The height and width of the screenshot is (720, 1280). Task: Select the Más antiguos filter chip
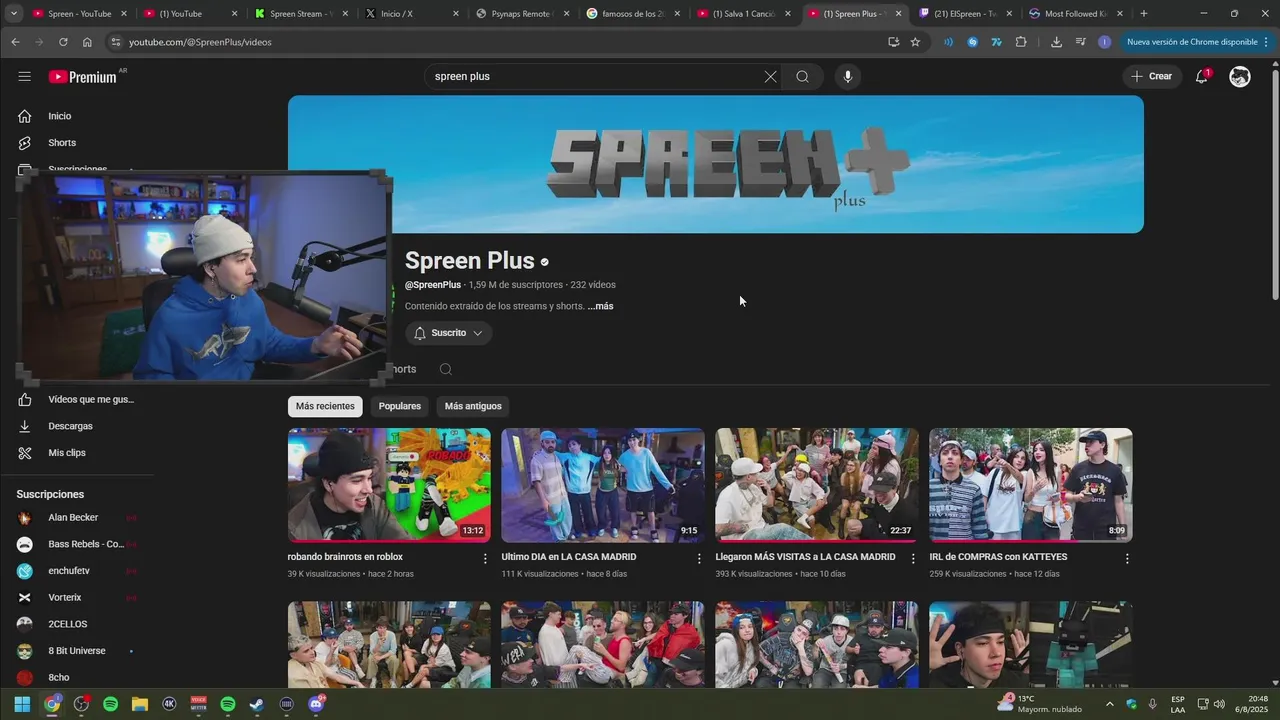[473, 406]
